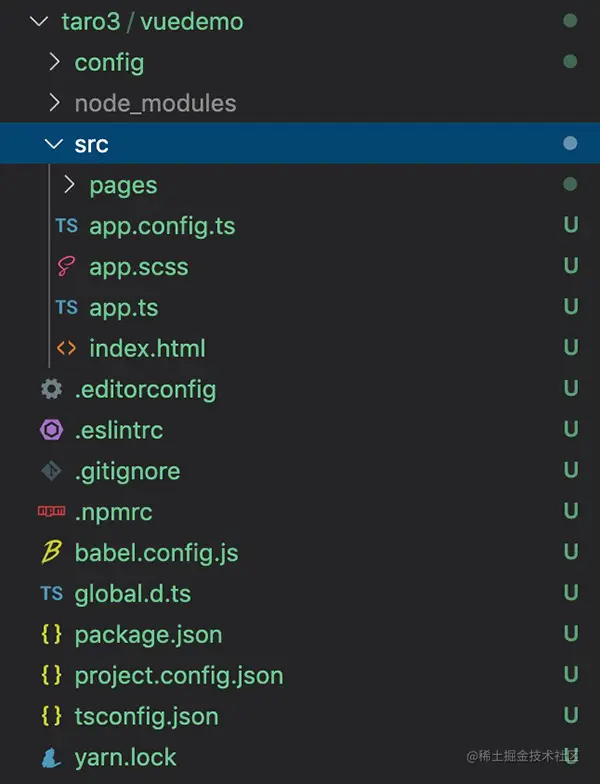The width and height of the screenshot is (600, 784).
Task: Expand the config folder chevron
Action: point(55,63)
